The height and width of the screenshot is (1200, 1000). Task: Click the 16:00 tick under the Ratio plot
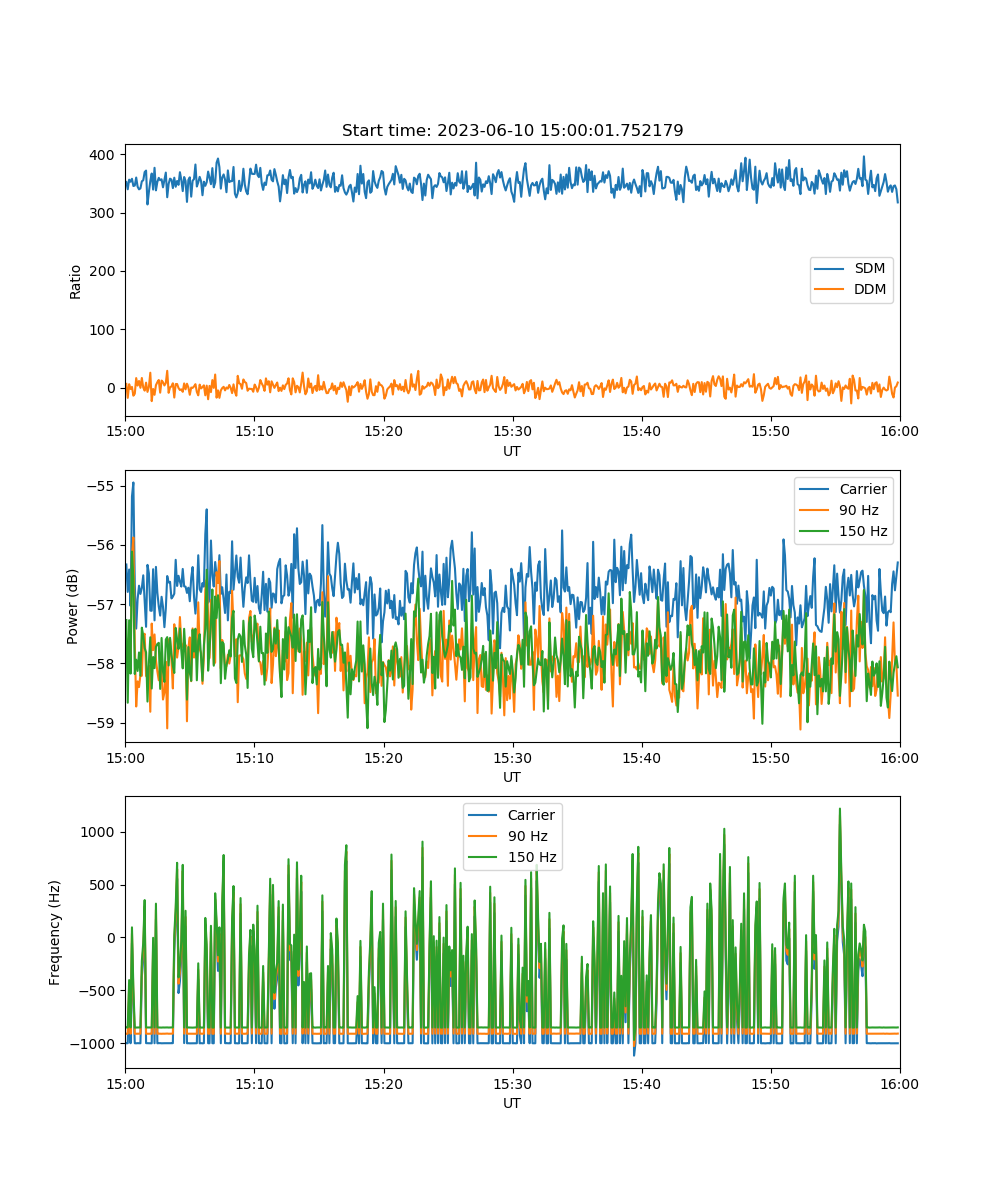pos(899,431)
